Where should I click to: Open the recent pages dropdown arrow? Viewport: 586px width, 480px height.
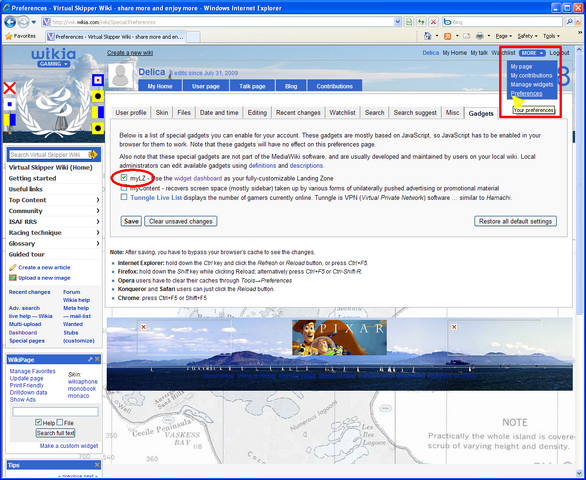tap(34, 22)
